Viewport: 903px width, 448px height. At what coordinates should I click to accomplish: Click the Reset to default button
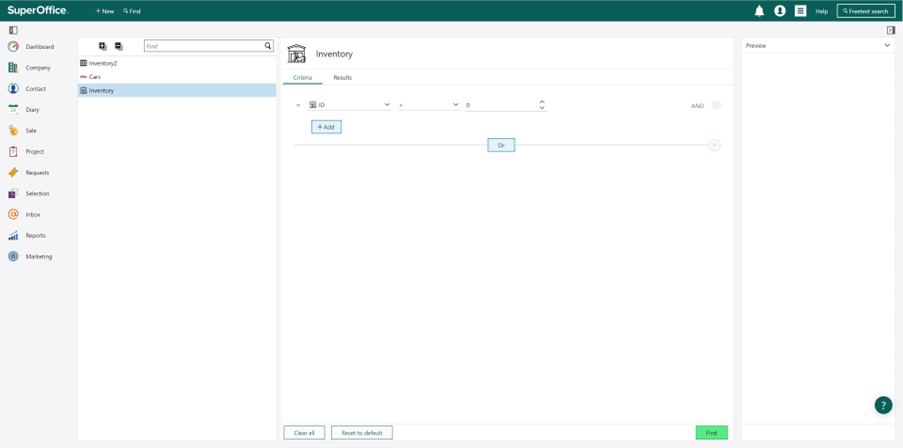[x=362, y=433]
